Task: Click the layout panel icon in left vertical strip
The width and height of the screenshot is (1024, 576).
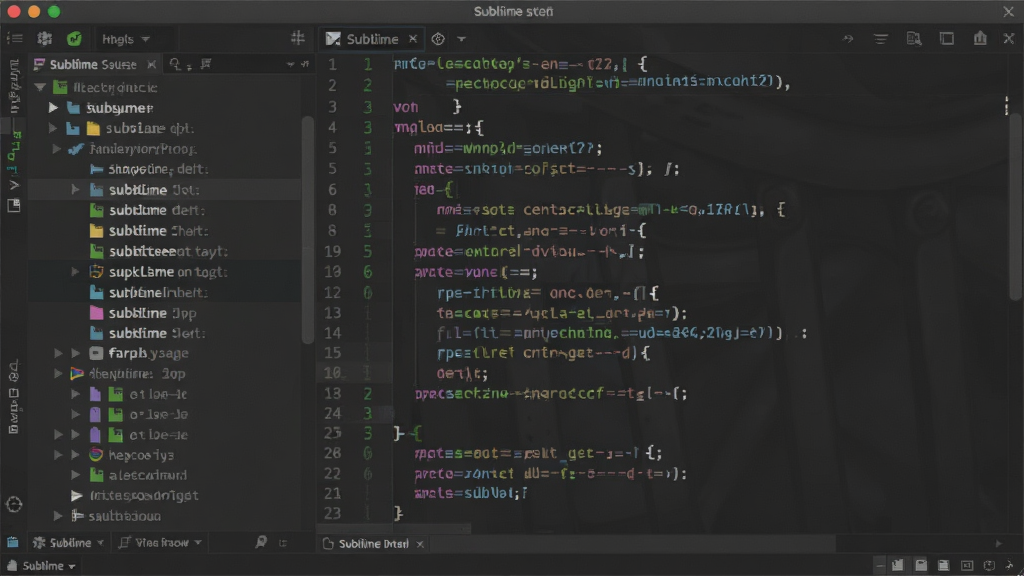Action: pyautogui.click(x=14, y=206)
